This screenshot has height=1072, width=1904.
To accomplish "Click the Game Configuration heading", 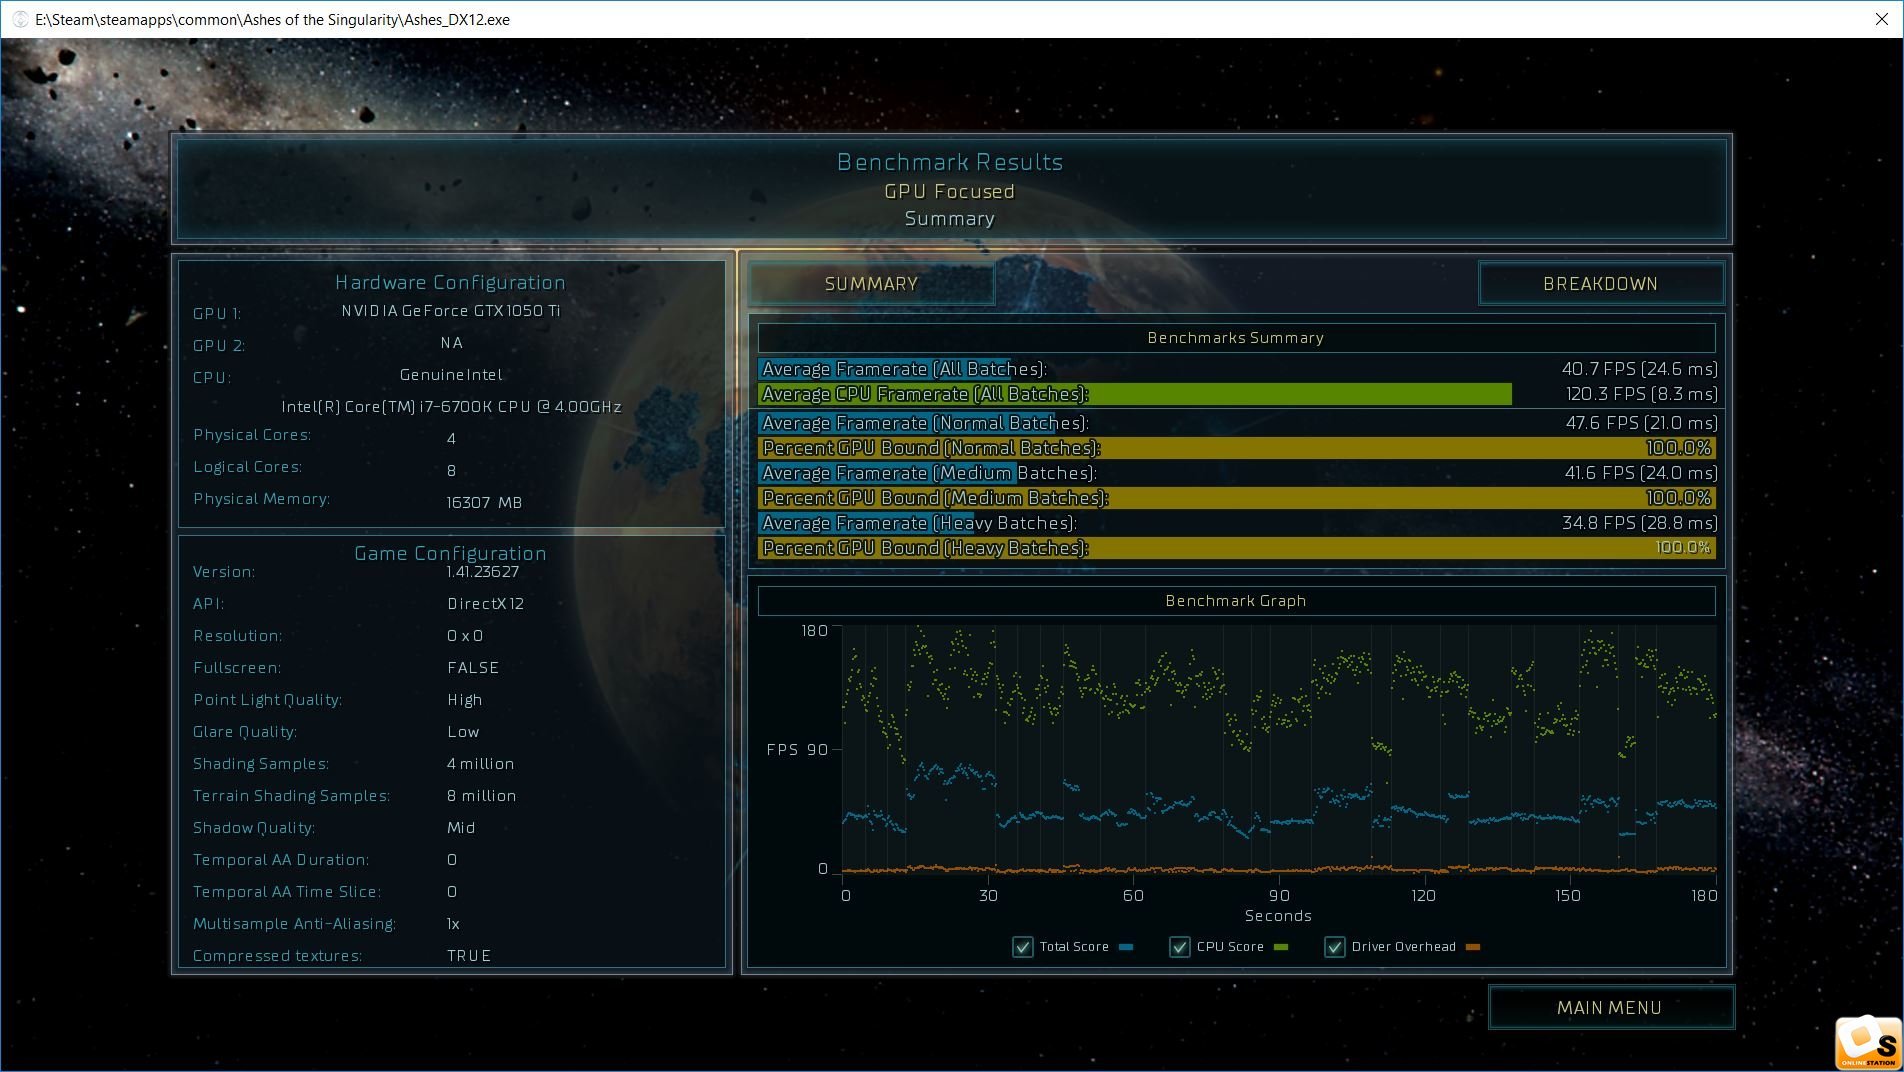I will pyautogui.click(x=450, y=554).
